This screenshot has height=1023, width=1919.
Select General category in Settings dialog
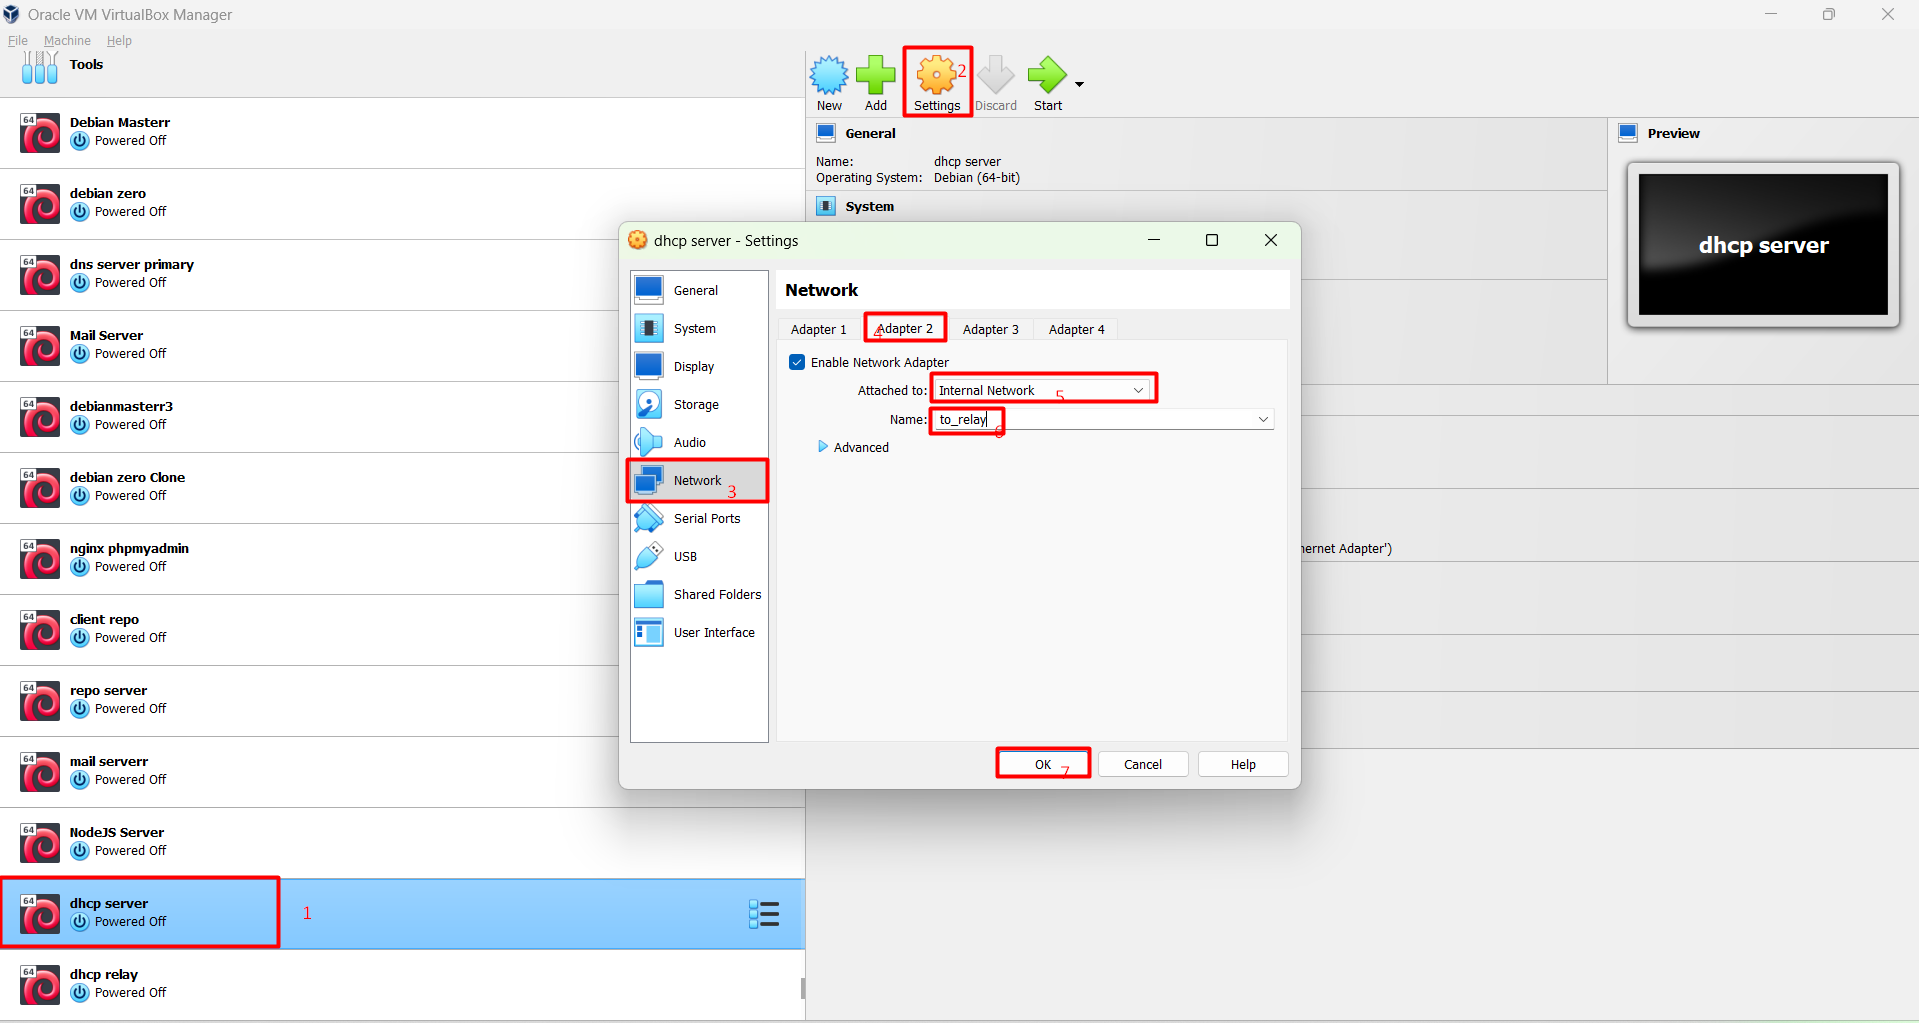[699, 290]
